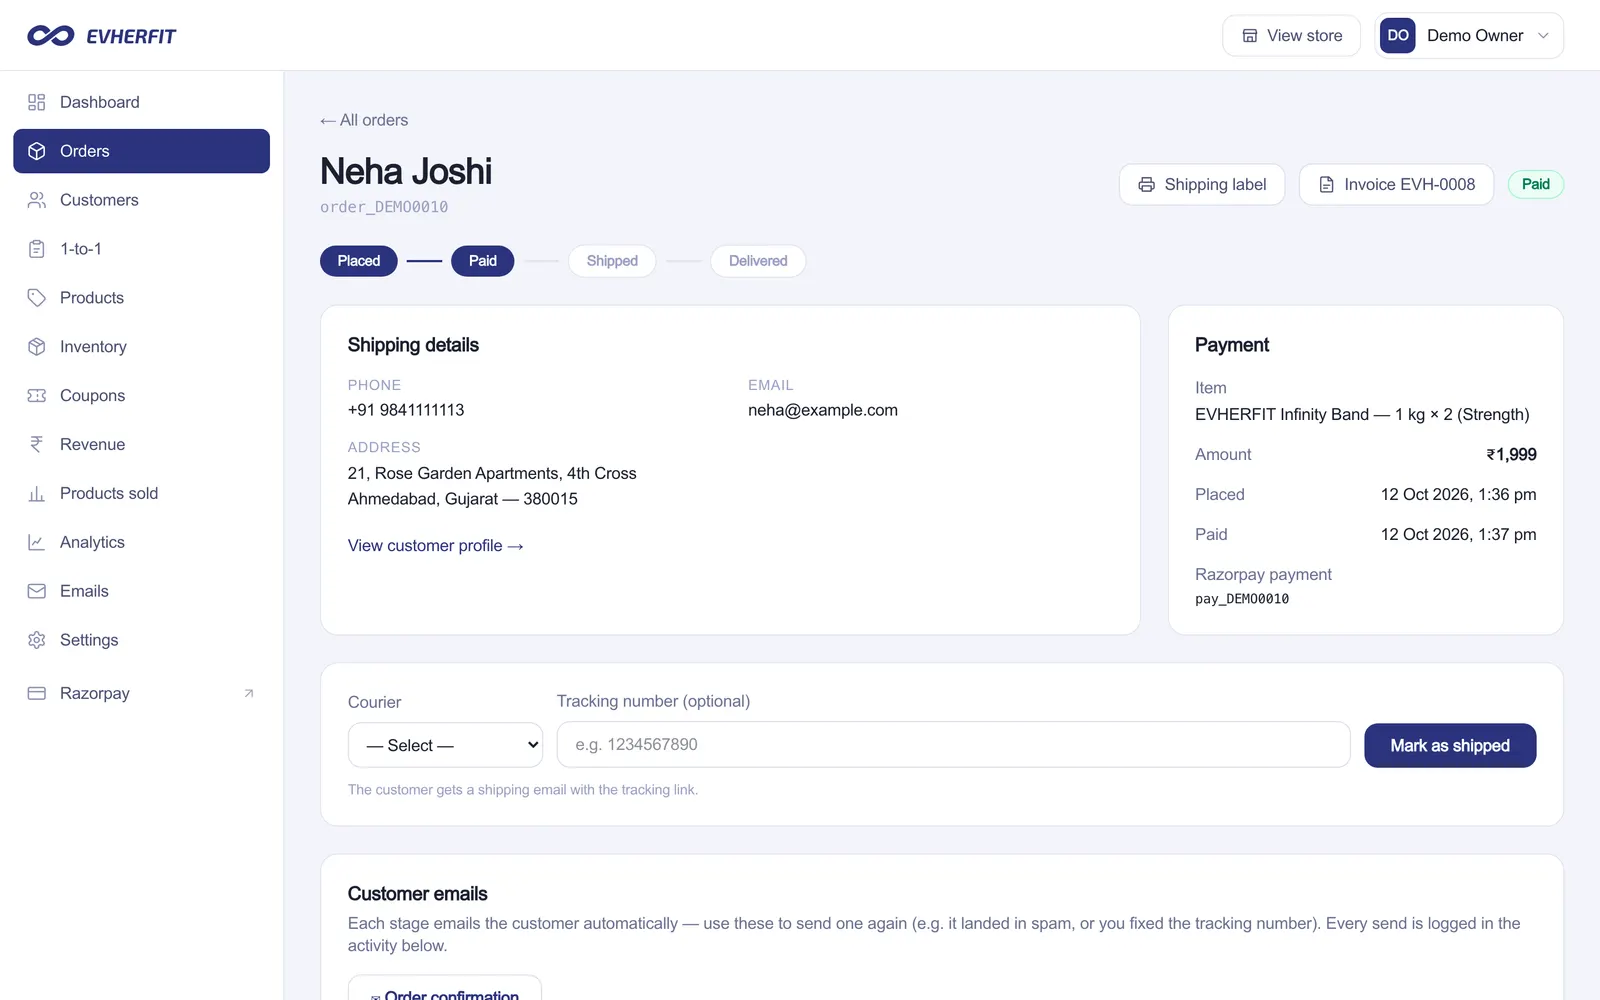Open the Courier select dropdown
Screen dimensions: 1600x1000
pos(445,745)
